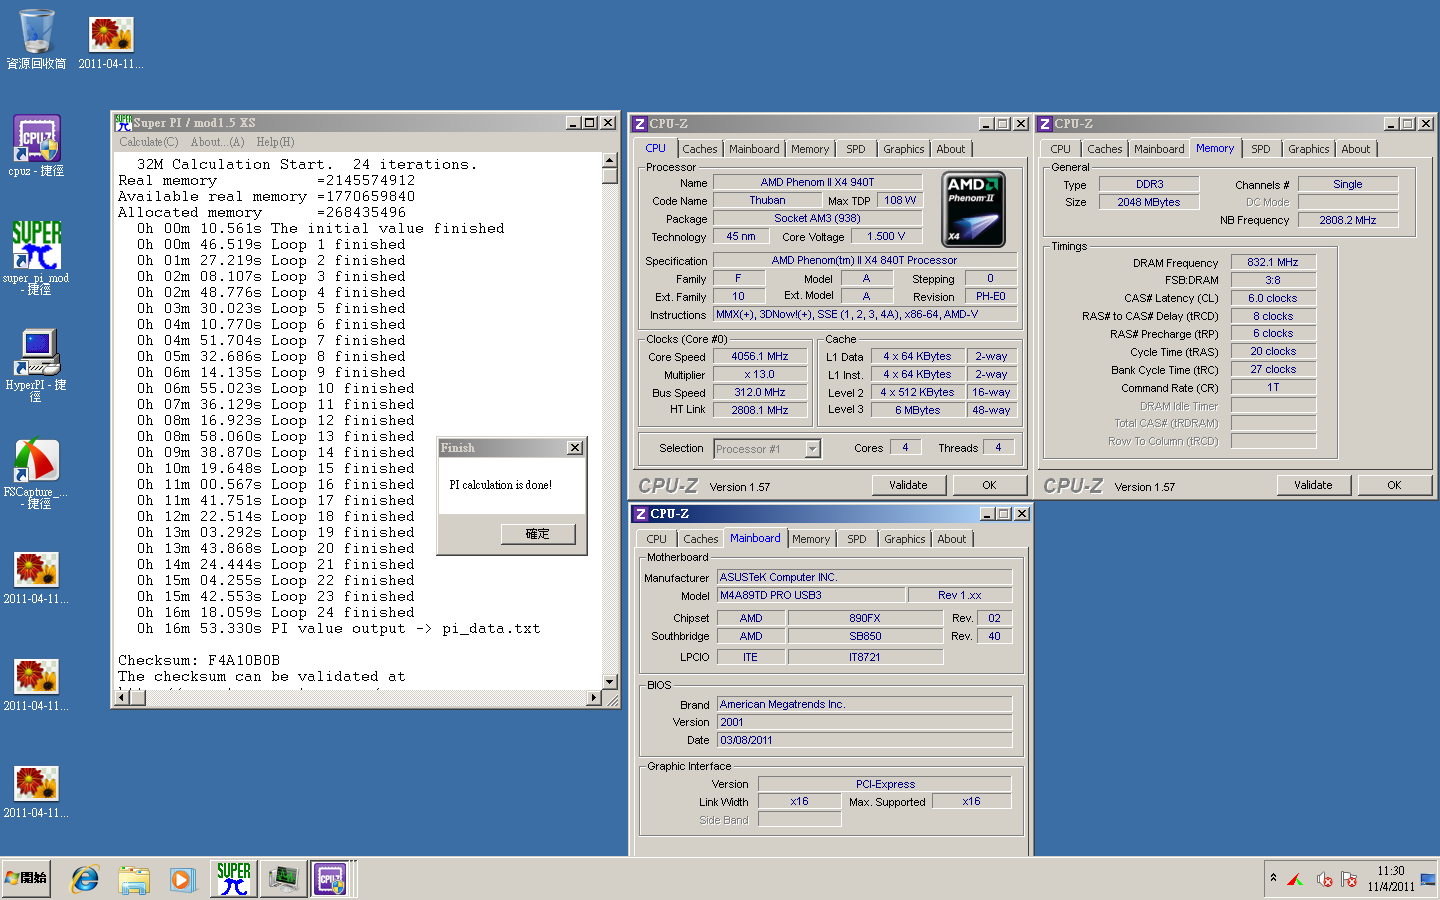Select the DRAM Frequency 832.1 MHz value

[1273, 263]
